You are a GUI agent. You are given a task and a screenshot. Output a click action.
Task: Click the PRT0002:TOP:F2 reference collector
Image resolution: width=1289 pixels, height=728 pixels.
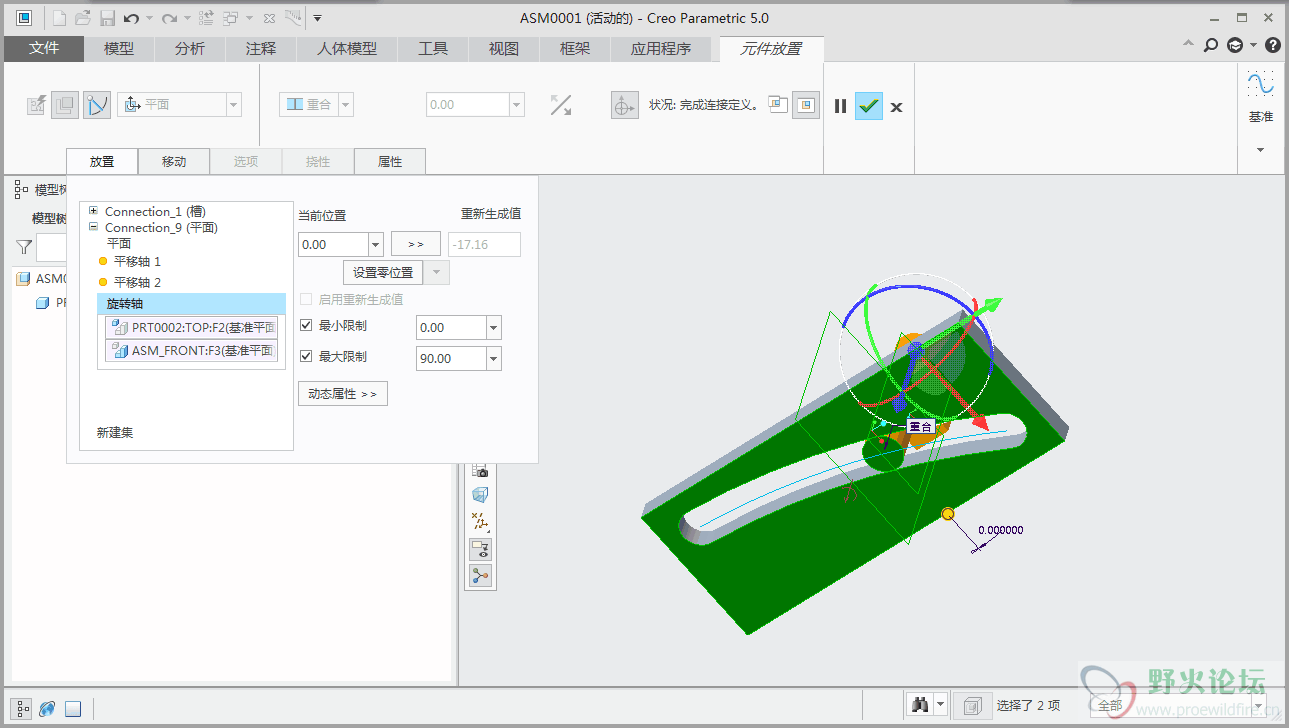(191, 327)
